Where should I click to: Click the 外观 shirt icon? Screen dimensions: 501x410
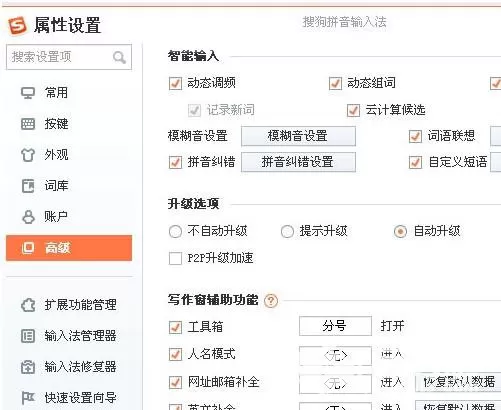coord(28,155)
